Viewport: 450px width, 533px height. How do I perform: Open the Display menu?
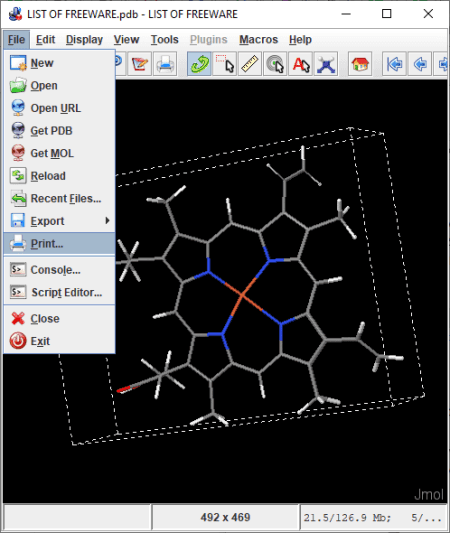84,39
